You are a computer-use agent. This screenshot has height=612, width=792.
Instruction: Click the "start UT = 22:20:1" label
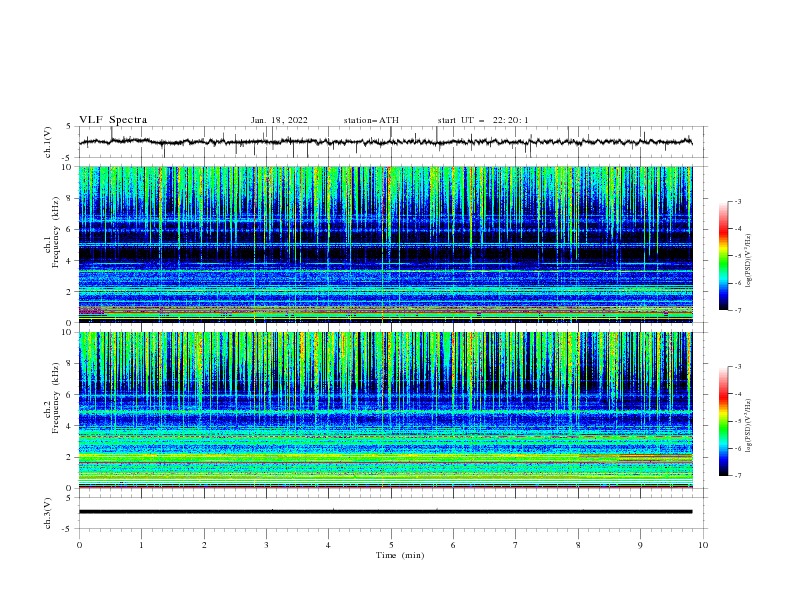click(483, 120)
